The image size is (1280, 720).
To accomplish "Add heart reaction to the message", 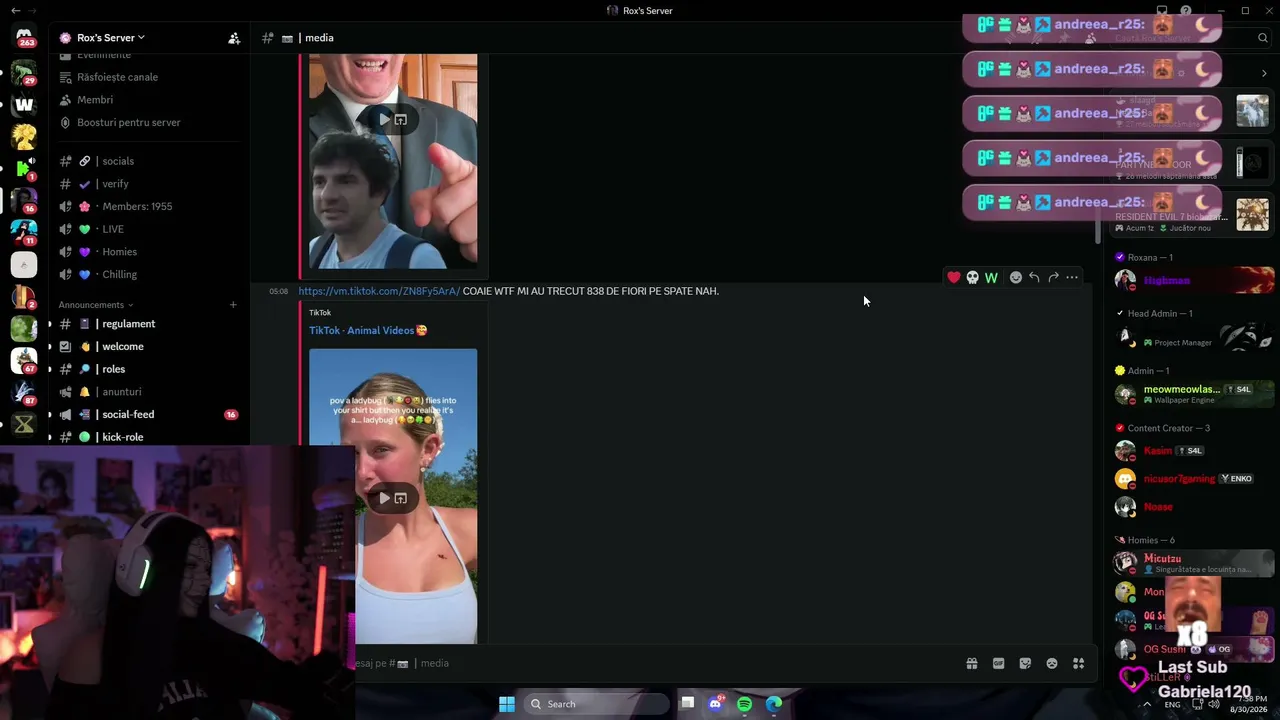I will [954, 277].
